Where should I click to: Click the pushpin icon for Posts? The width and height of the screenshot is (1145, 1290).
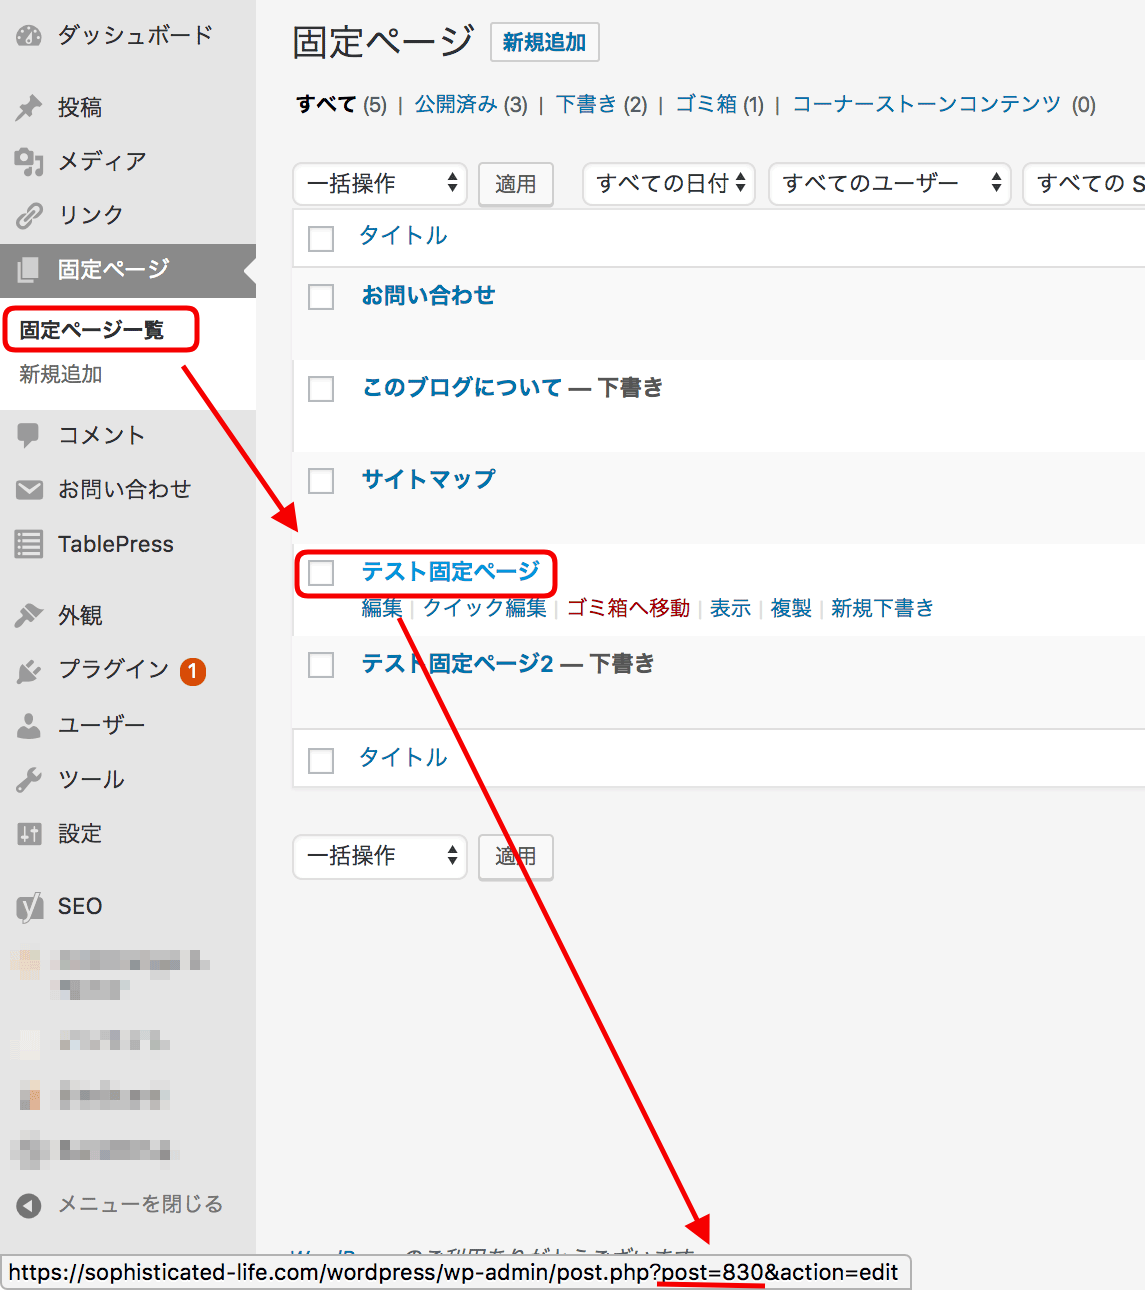[x=29, y=107]
